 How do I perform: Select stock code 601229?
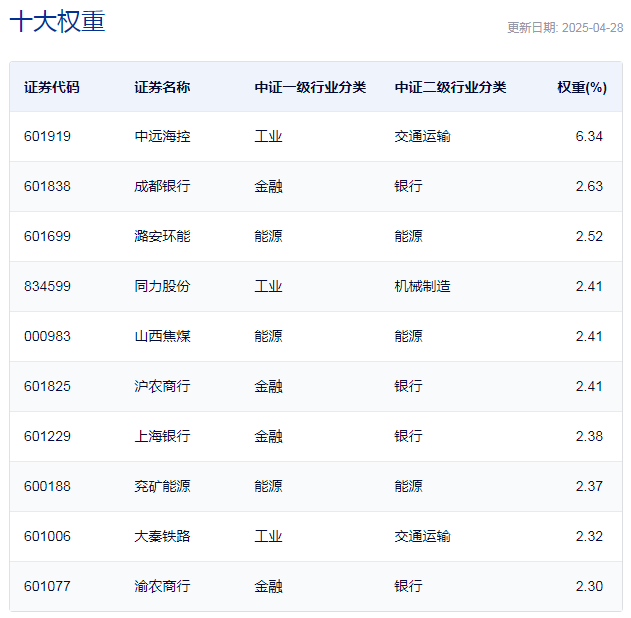(x=47, y=436)
